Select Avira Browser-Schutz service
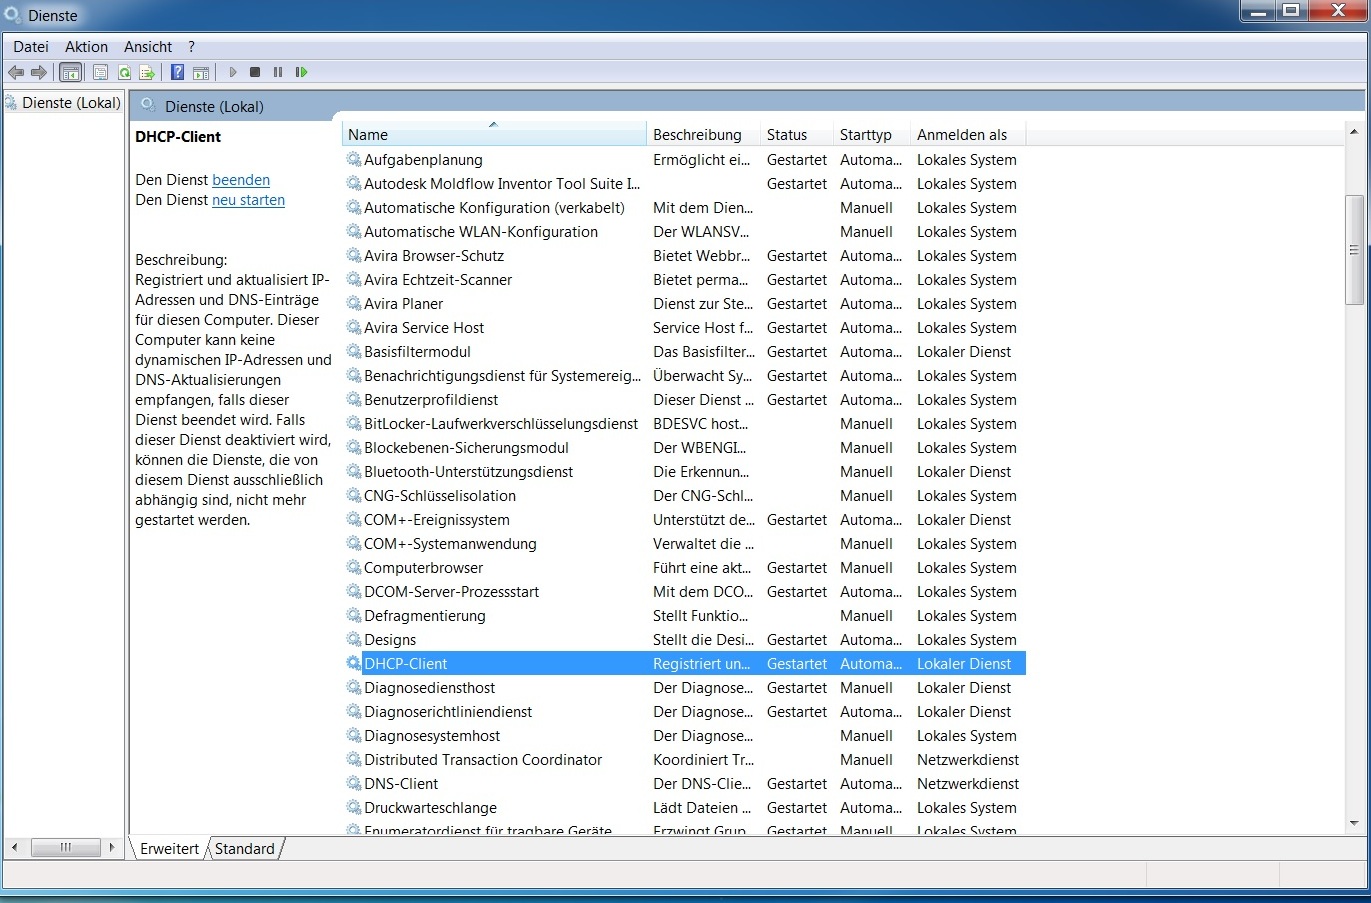Viewport: 1371px width, 903px height. click(x=685, y=256)
